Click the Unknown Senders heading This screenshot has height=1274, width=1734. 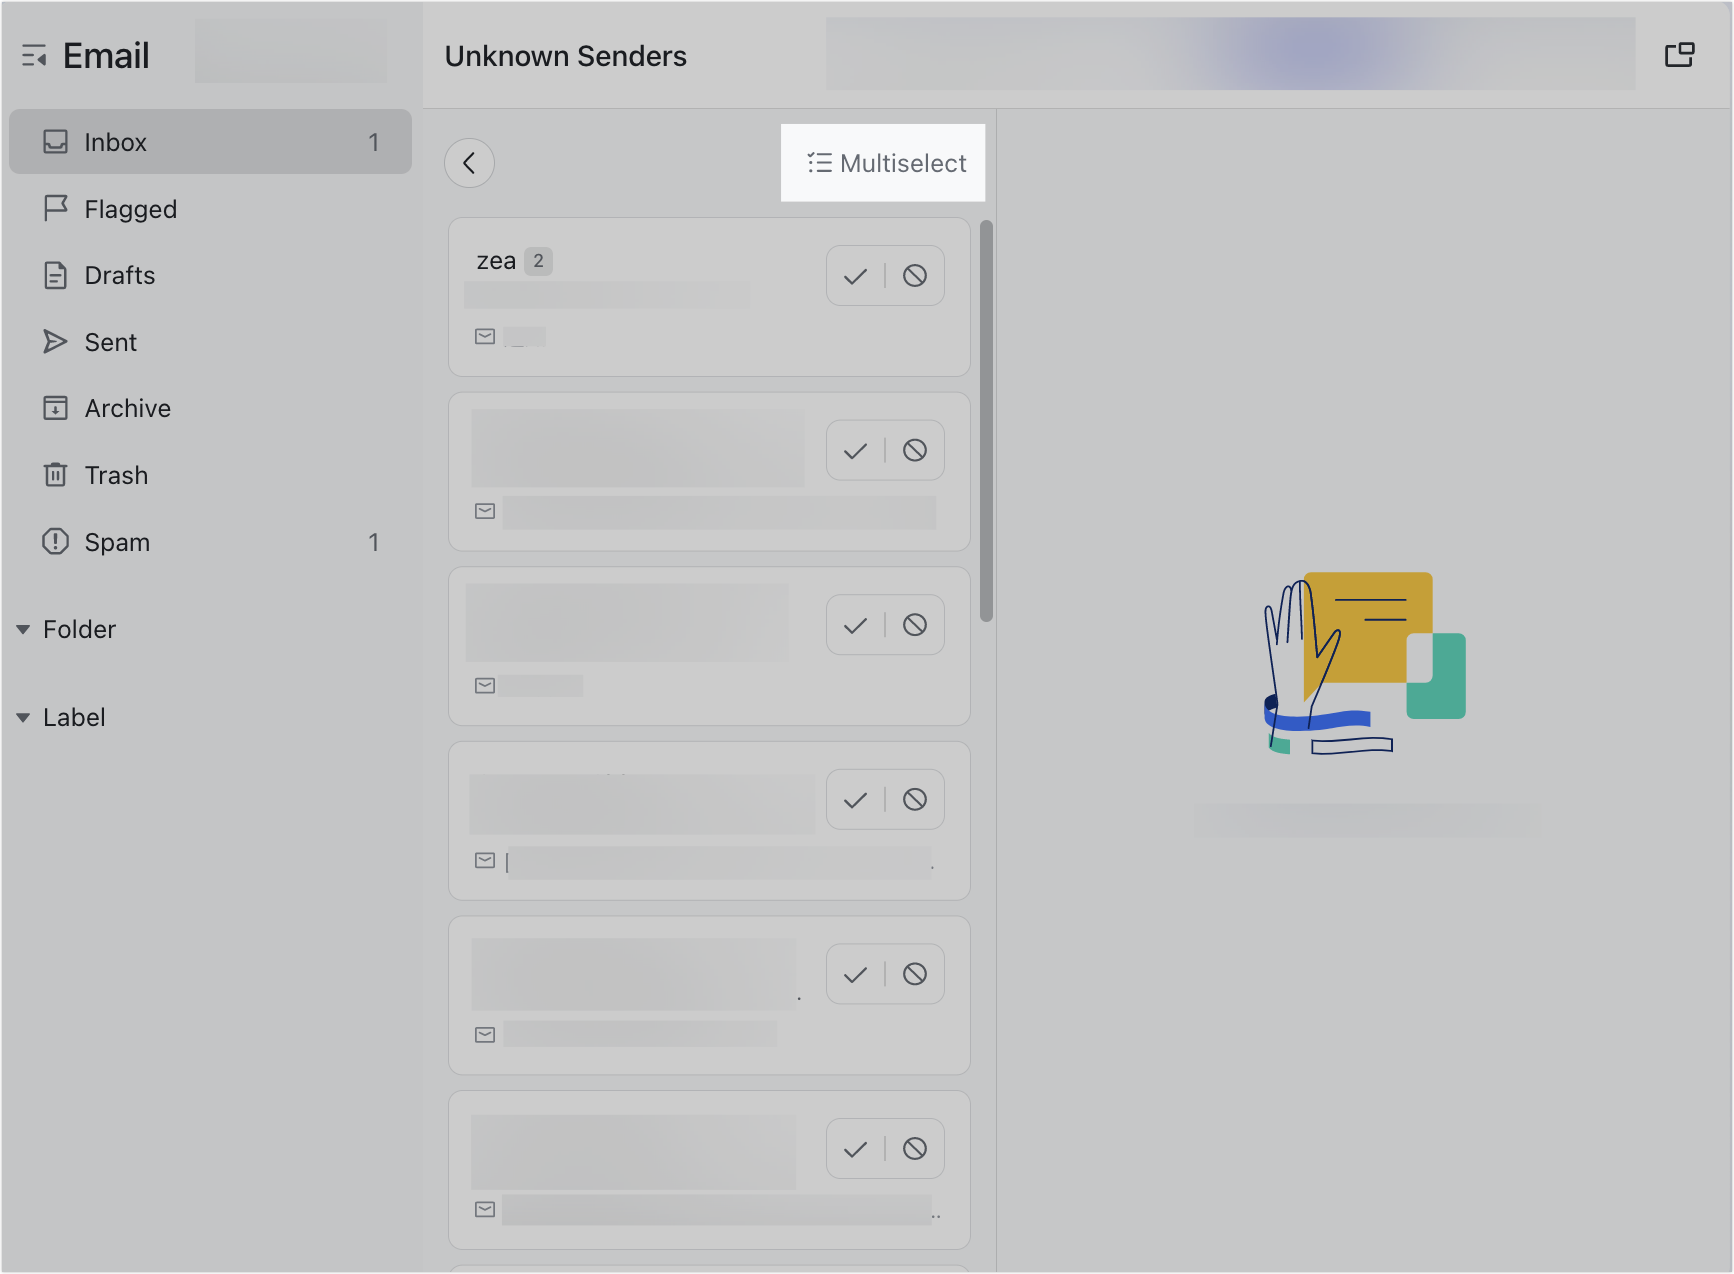(x=566, y=56)
